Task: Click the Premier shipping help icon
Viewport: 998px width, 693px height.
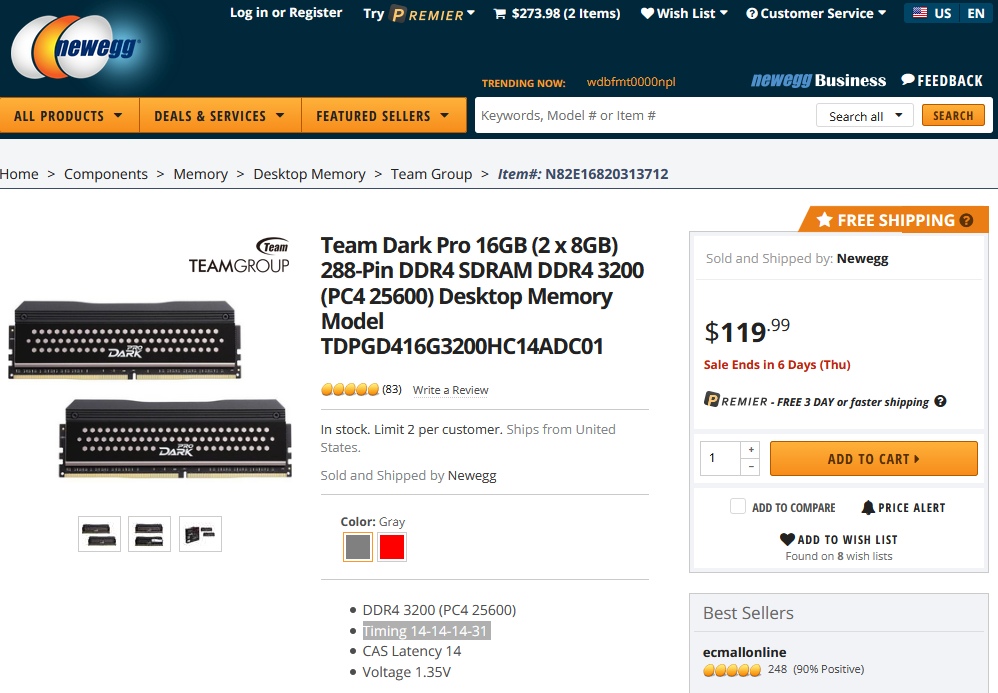Action: [940, 402]
